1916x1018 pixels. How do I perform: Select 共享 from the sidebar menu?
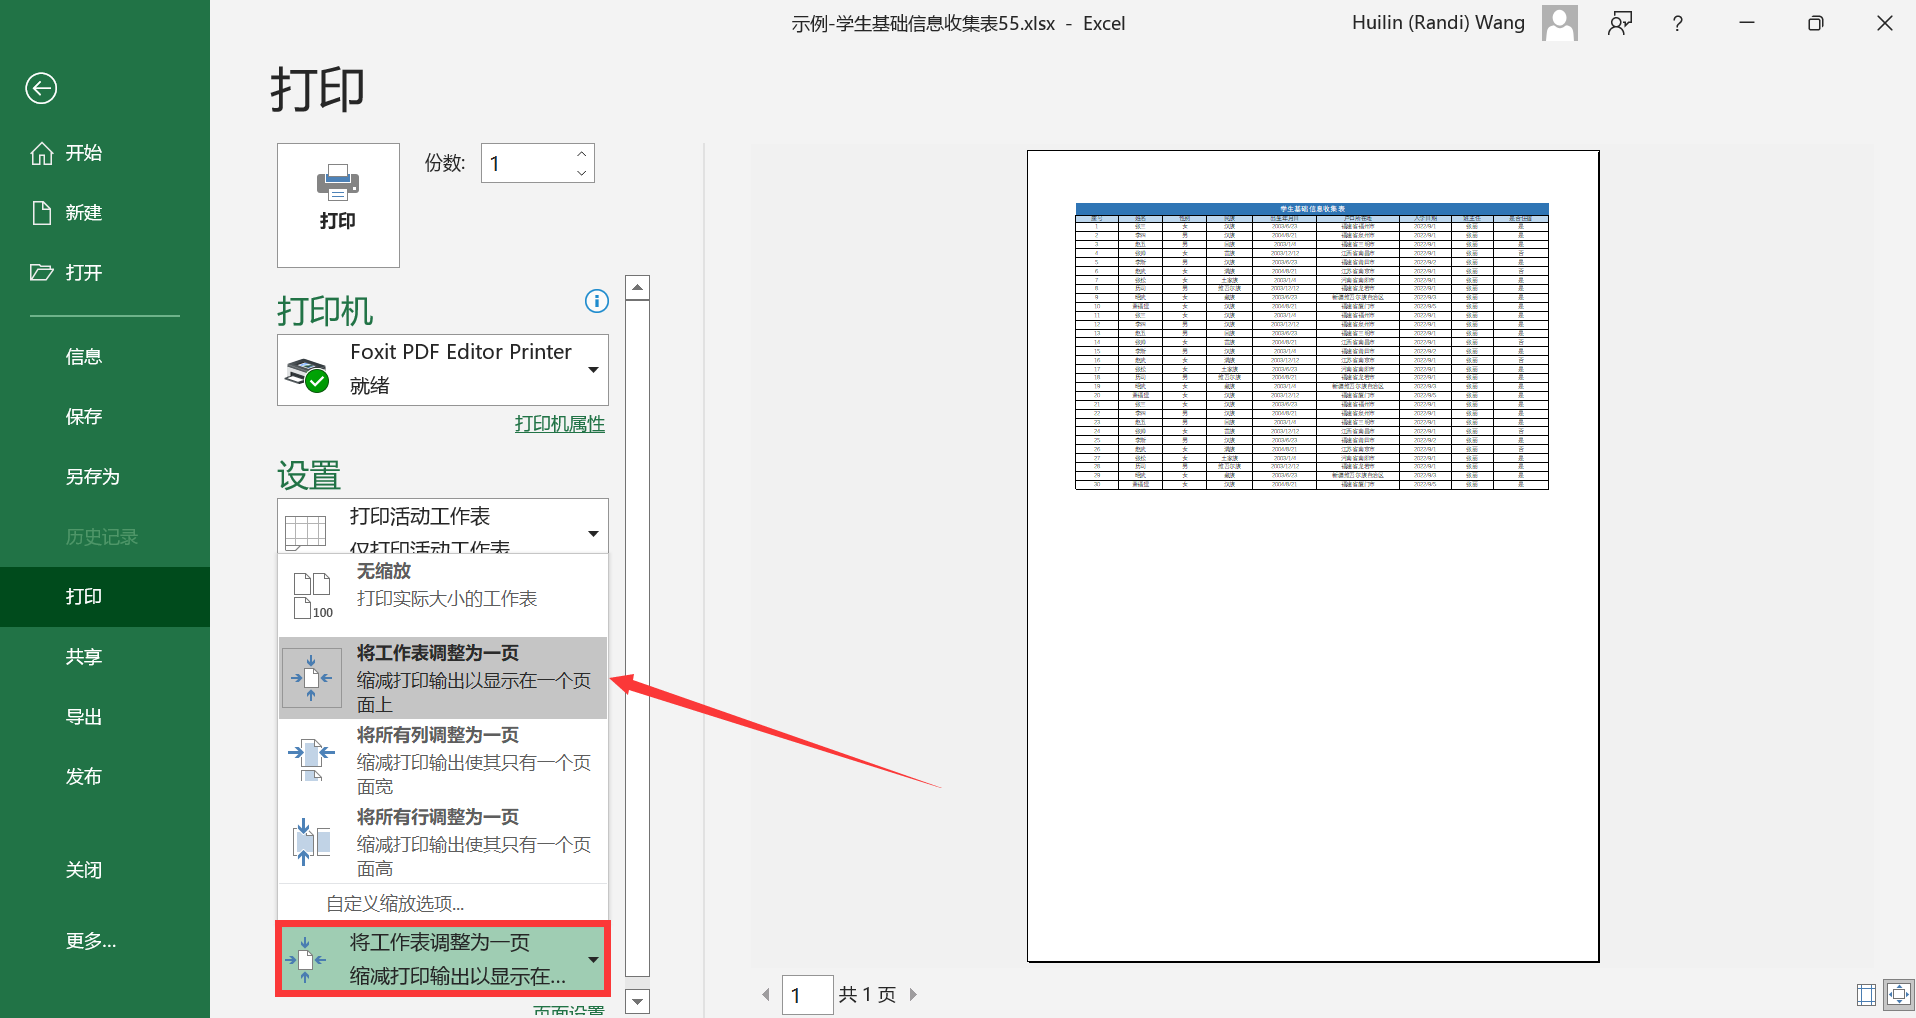point(83,656)
